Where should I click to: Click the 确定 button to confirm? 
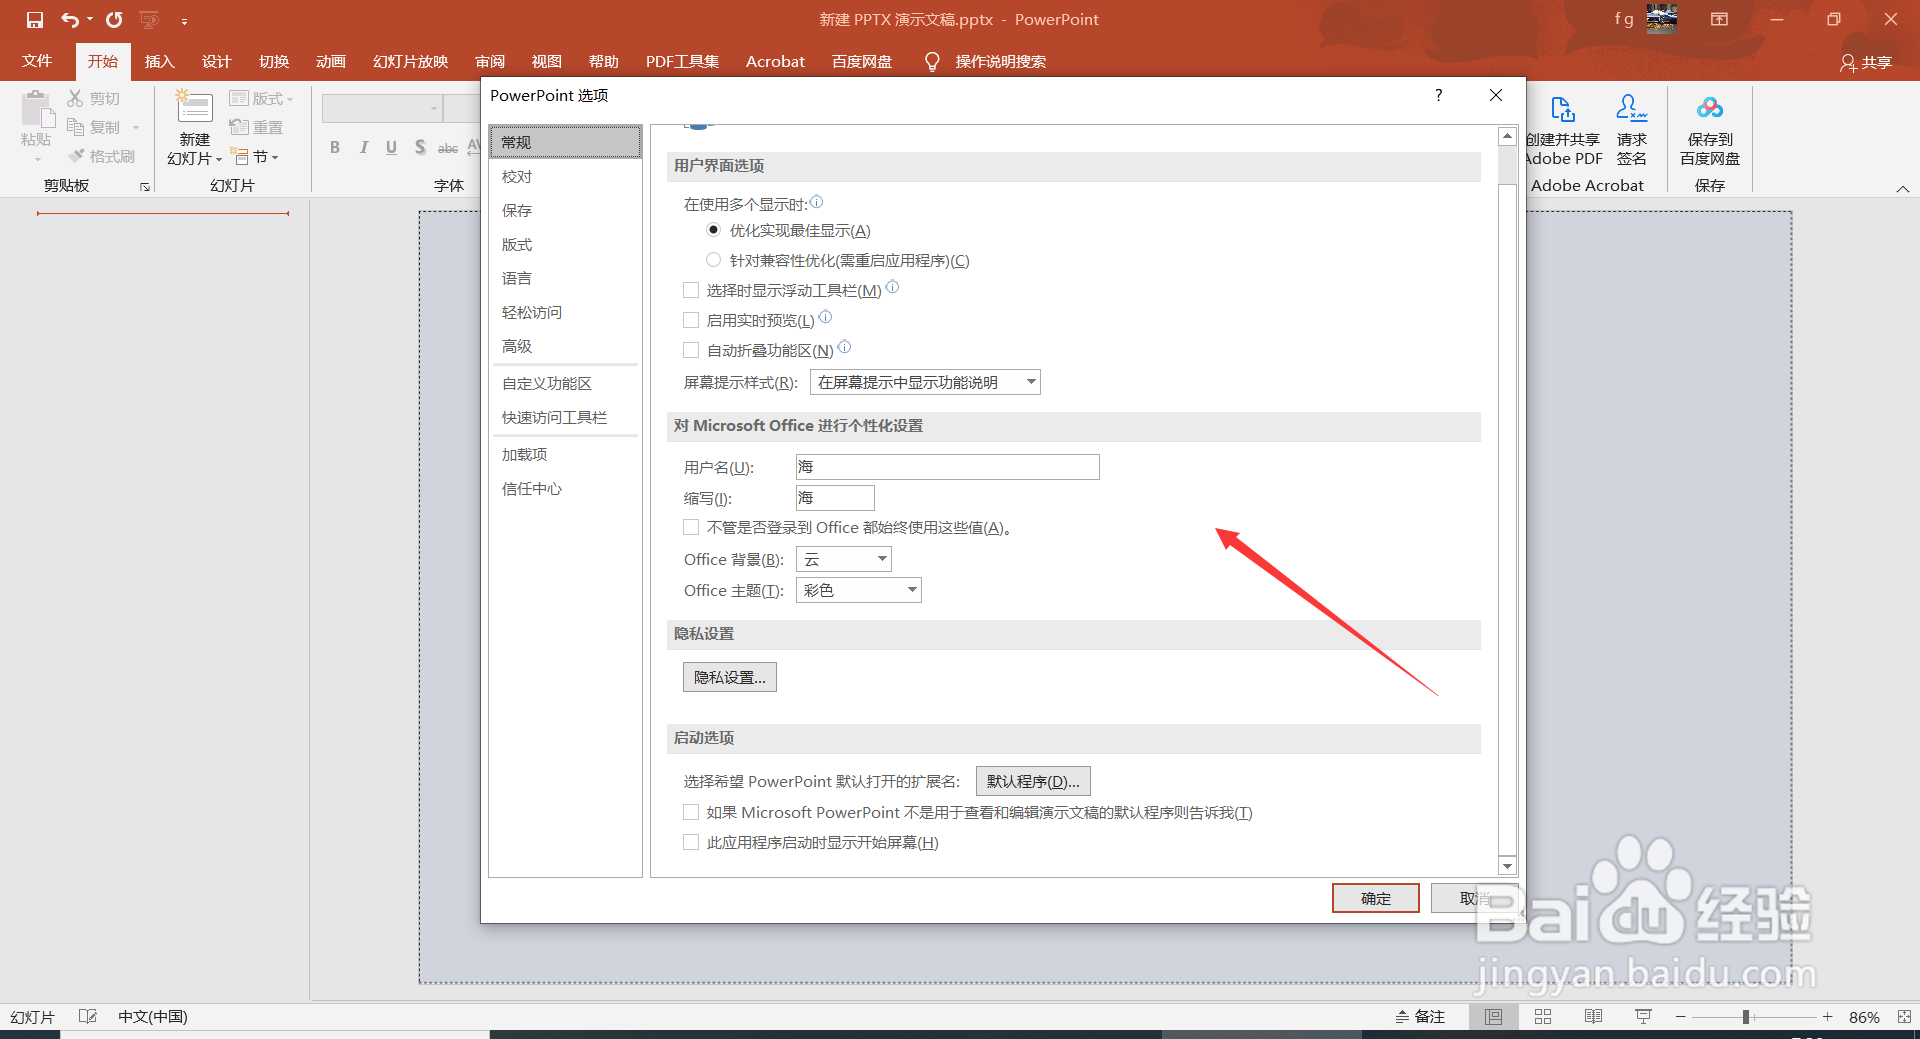(1375, 898)
